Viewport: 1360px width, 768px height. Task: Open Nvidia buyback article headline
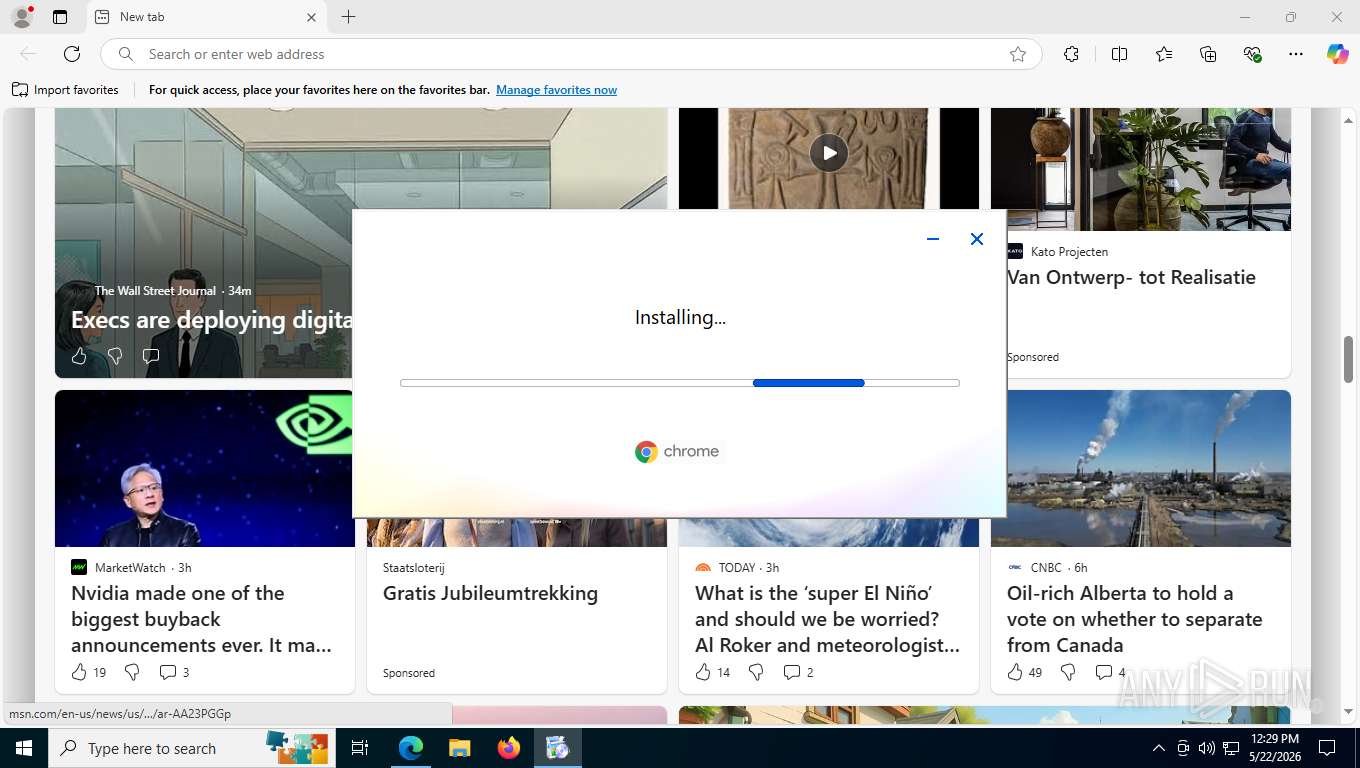201,619
